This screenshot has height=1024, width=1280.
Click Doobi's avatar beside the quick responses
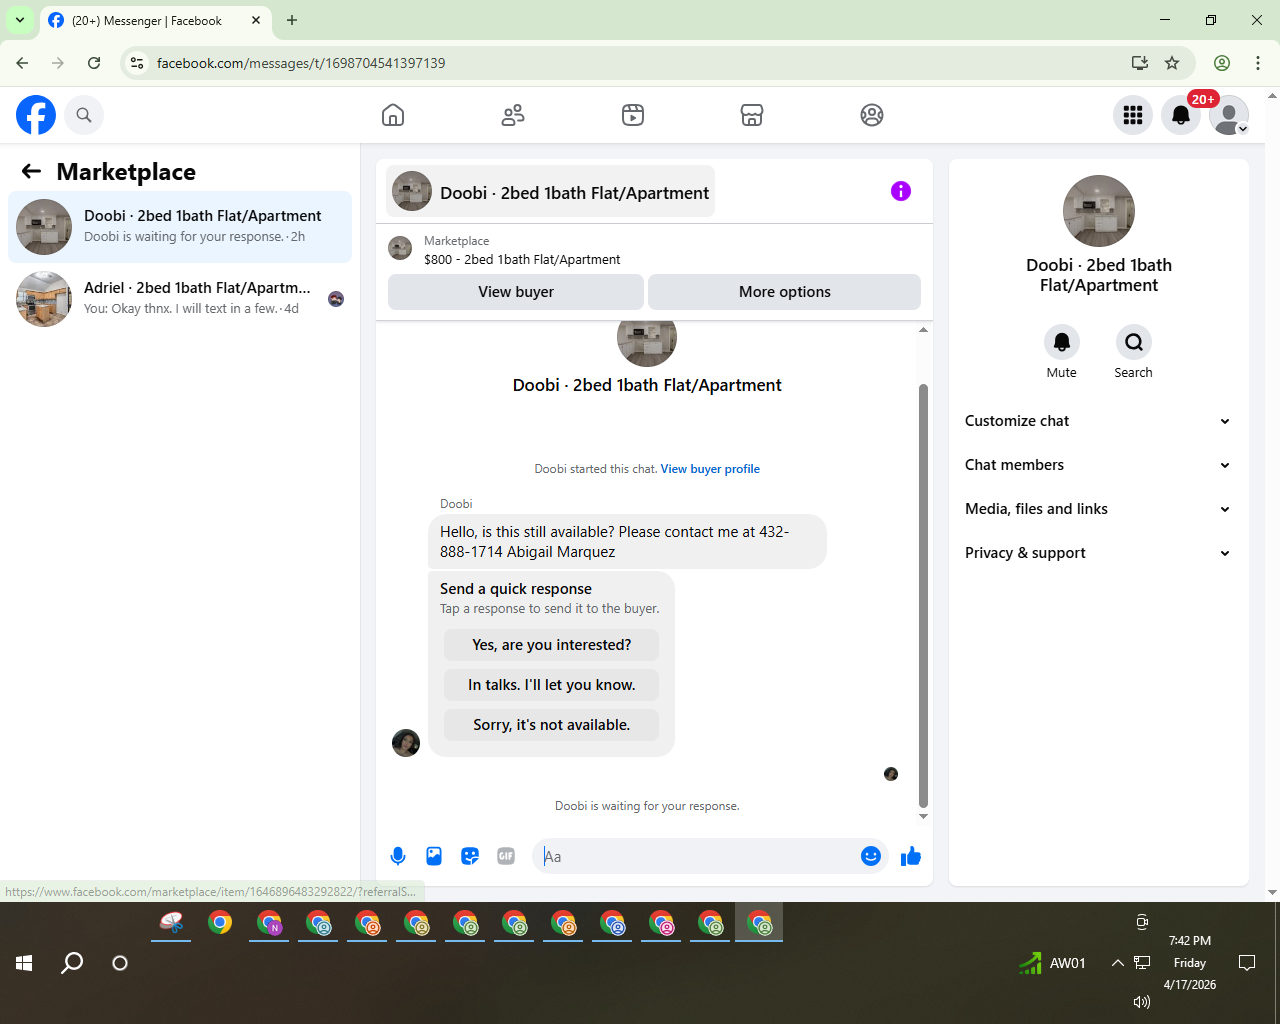coord(406,743)
